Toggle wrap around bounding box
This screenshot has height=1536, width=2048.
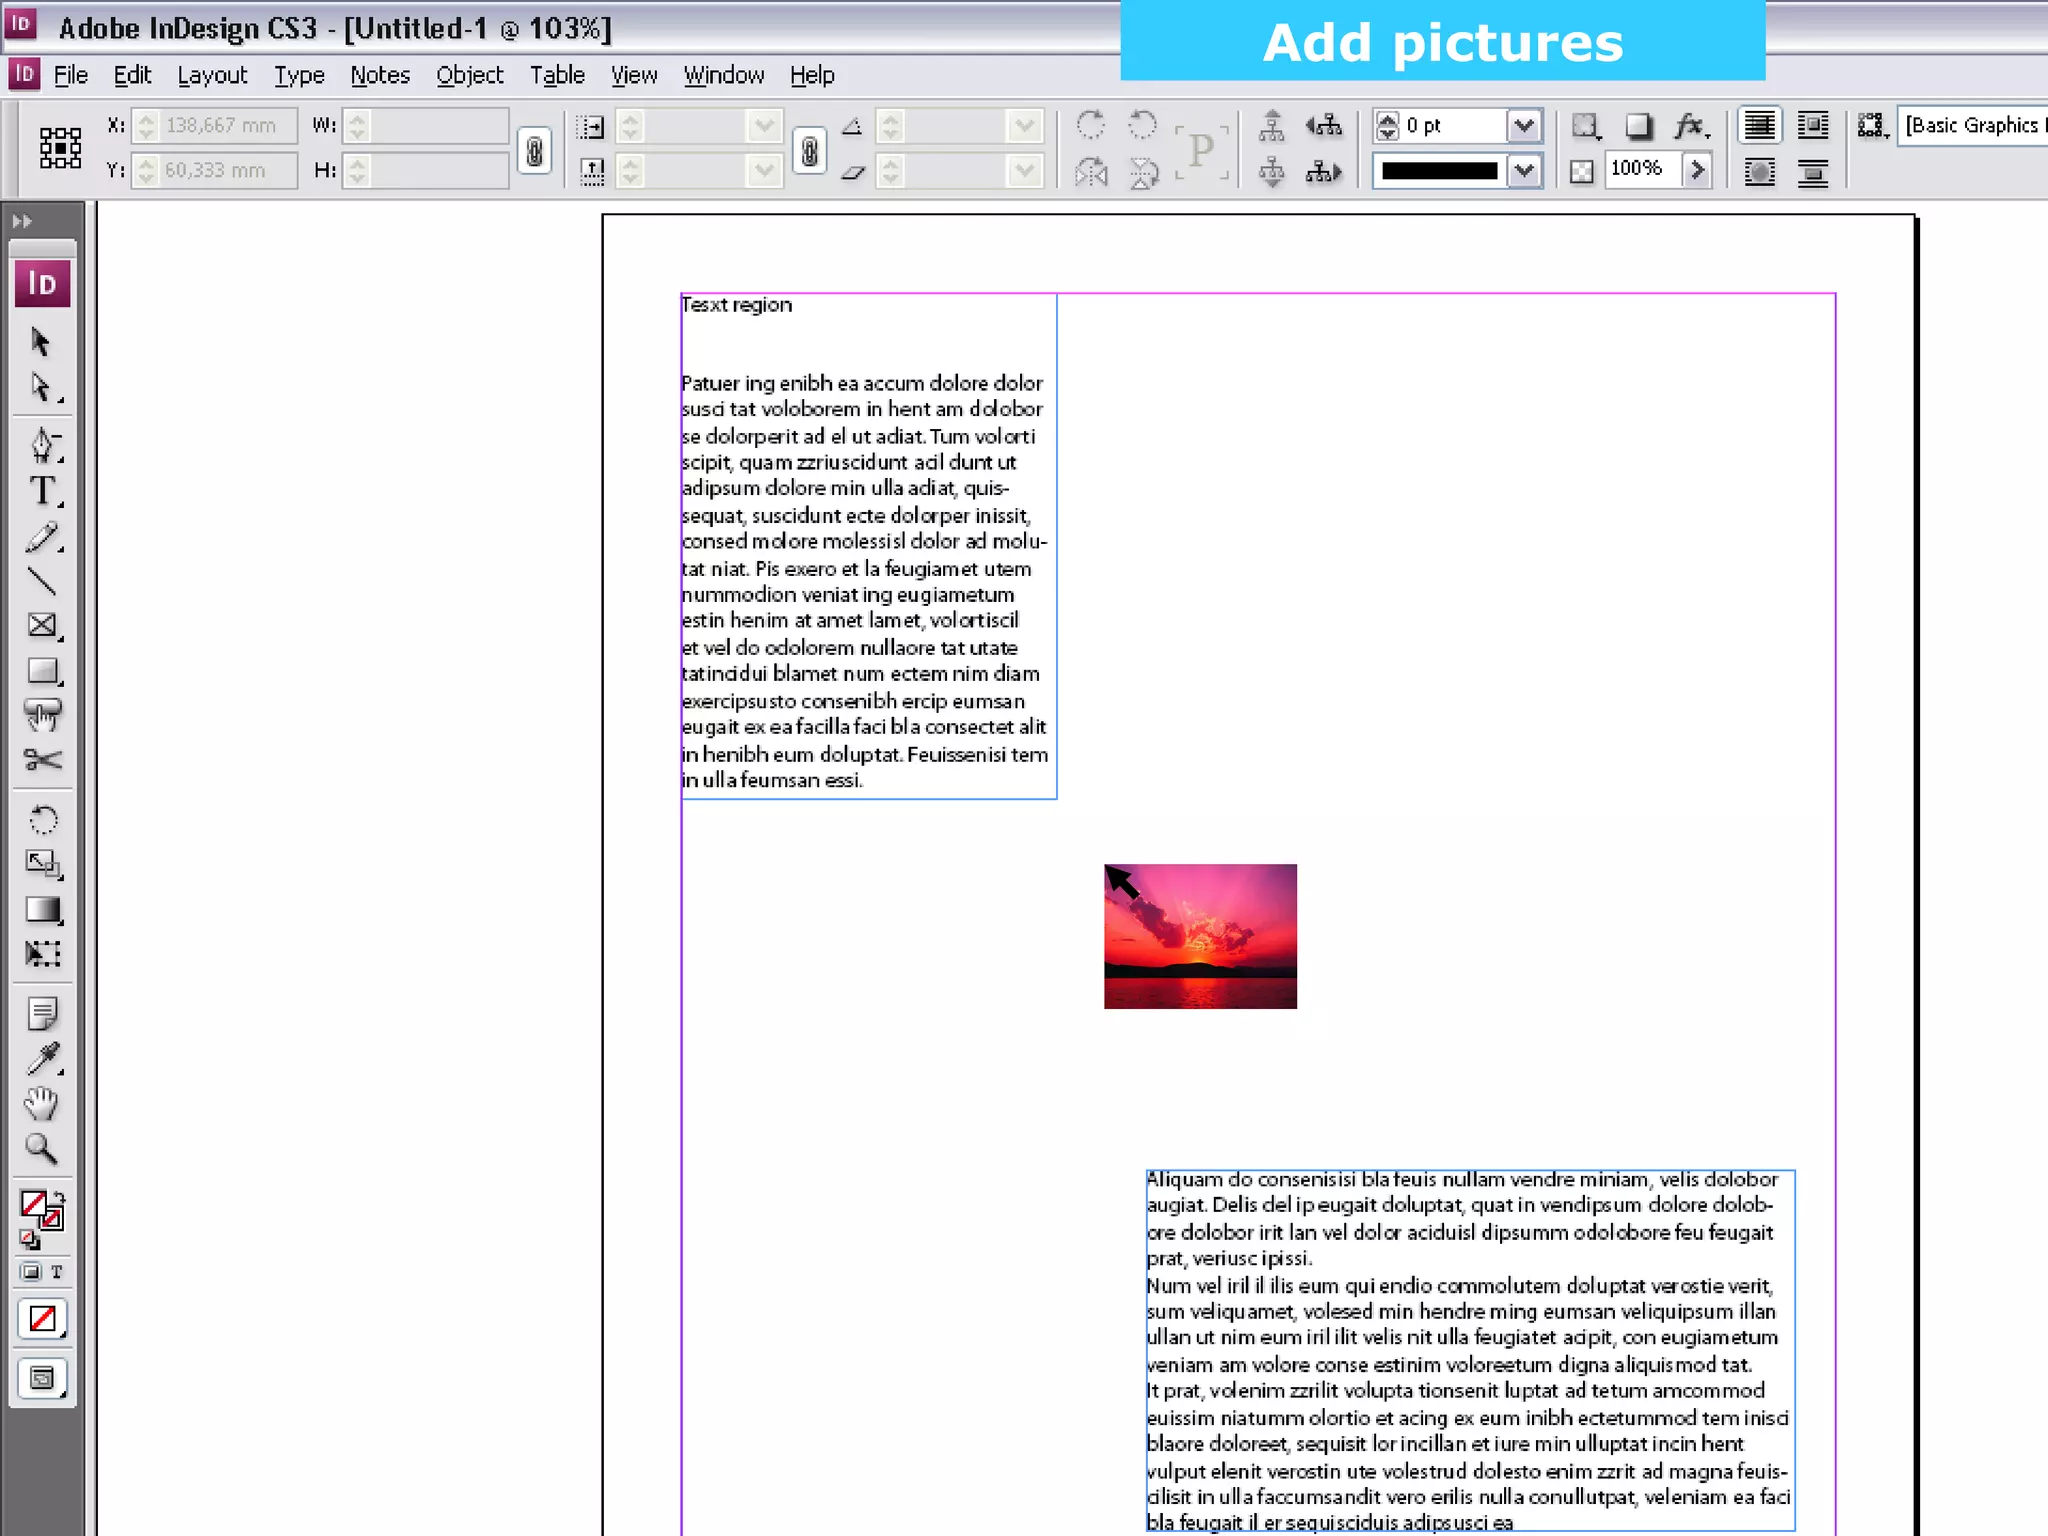tap(1812, 126)
